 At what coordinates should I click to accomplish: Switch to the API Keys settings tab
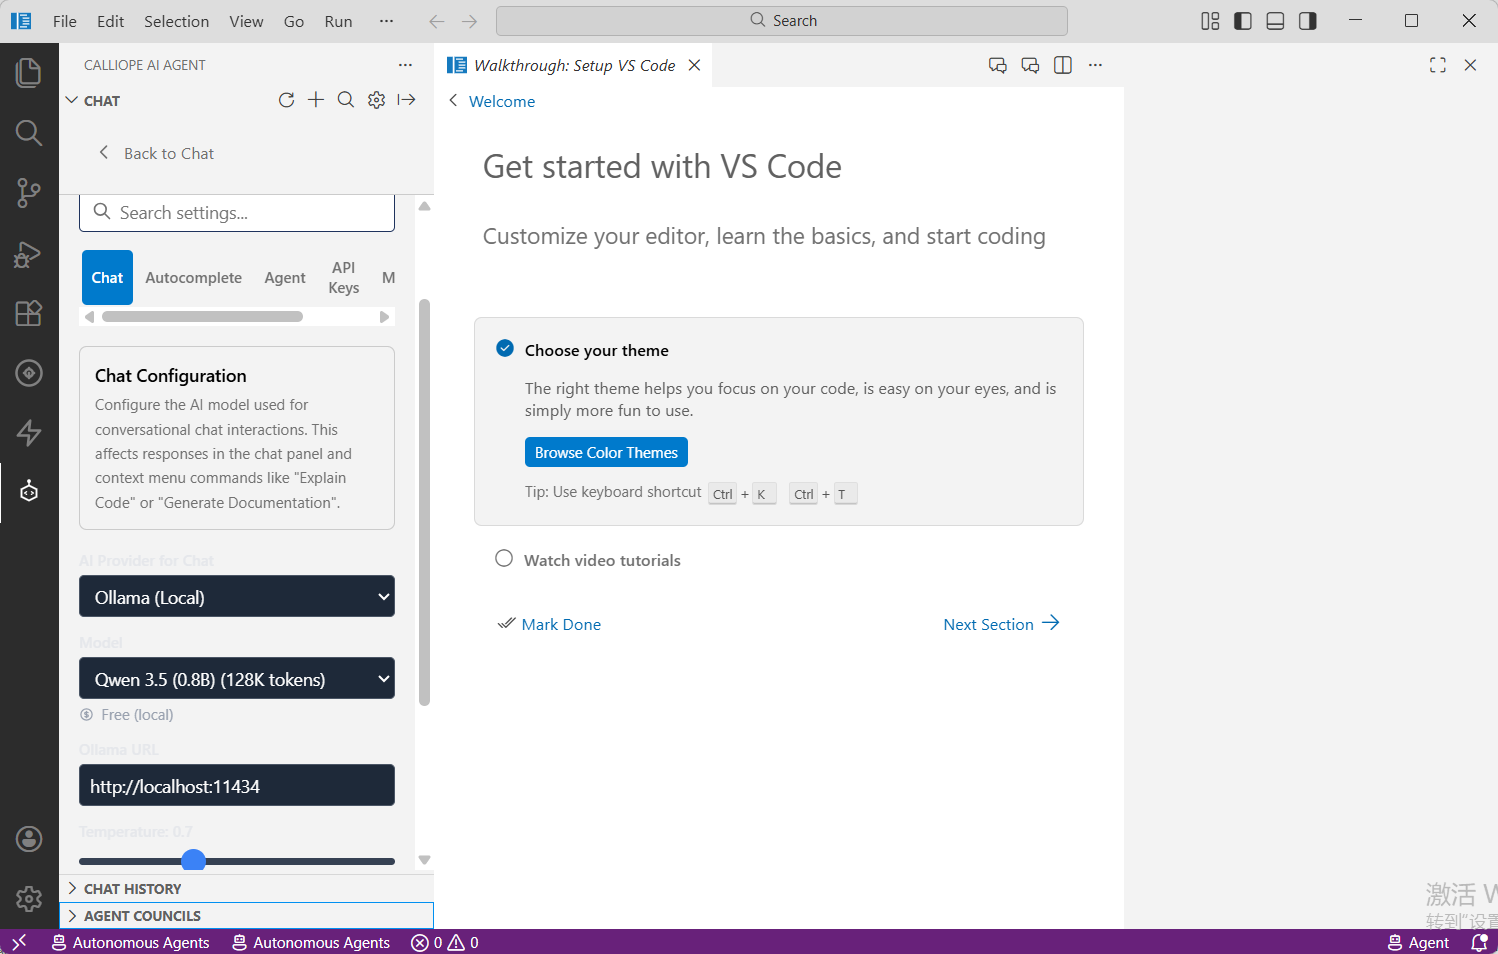click(x=343, y=278)
